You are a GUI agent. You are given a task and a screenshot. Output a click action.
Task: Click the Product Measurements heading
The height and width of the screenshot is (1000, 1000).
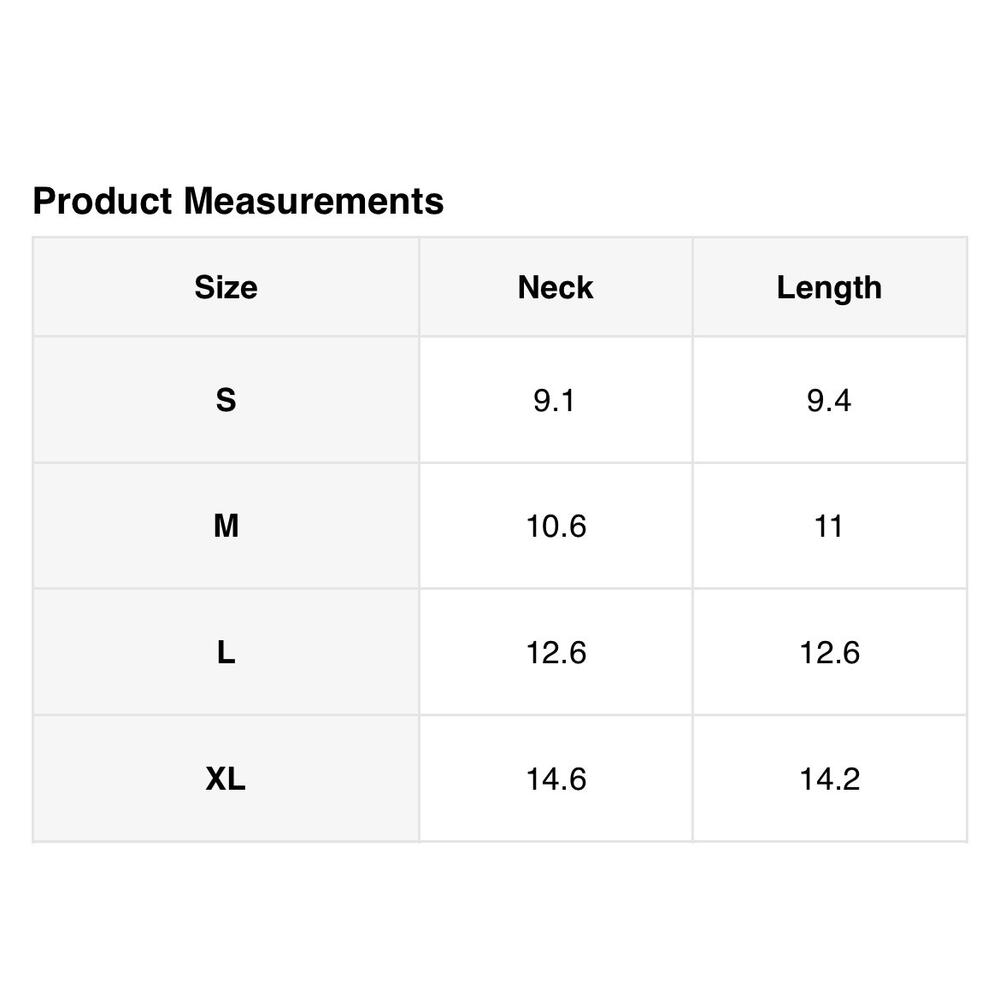pyautogui.click(x=238, y=201)
